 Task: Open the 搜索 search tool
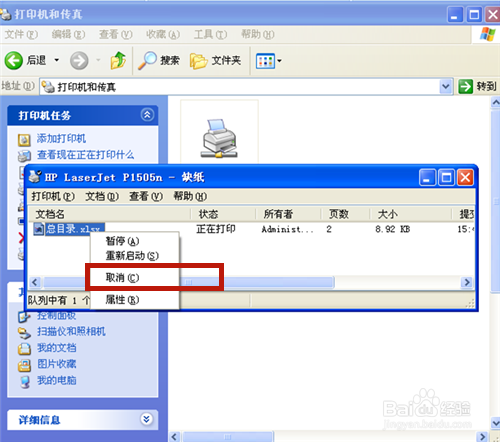[159, 60]
